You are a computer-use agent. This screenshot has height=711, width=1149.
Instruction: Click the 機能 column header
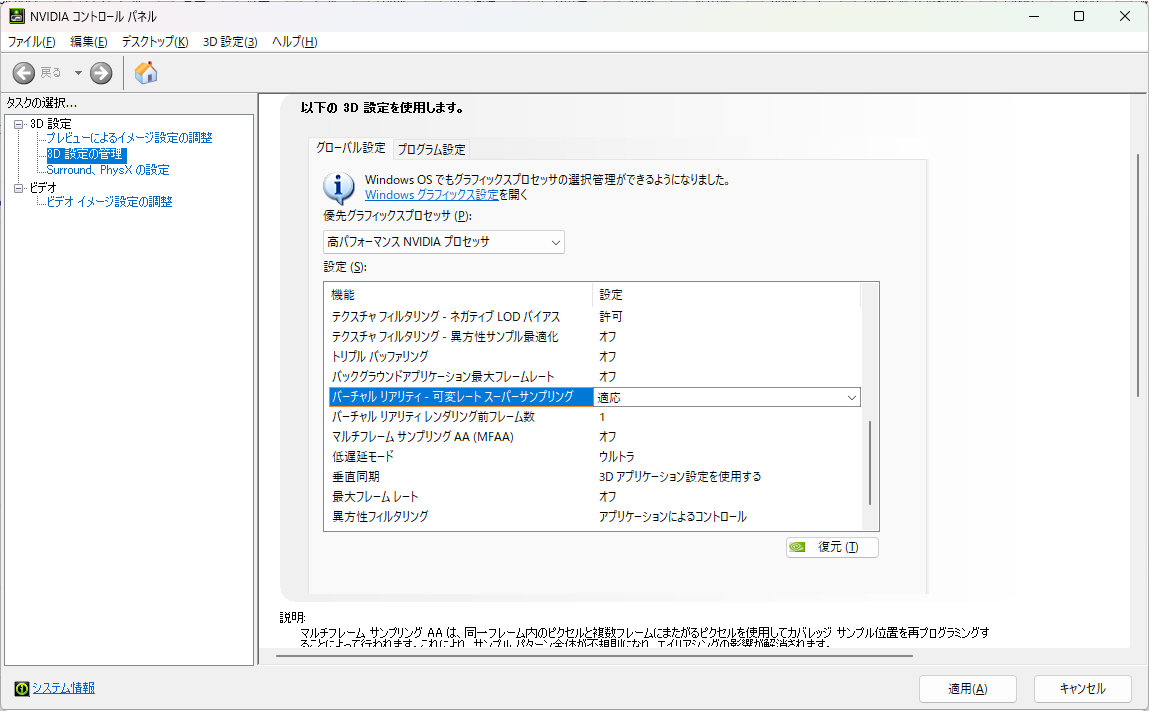[x=458, y=295]
